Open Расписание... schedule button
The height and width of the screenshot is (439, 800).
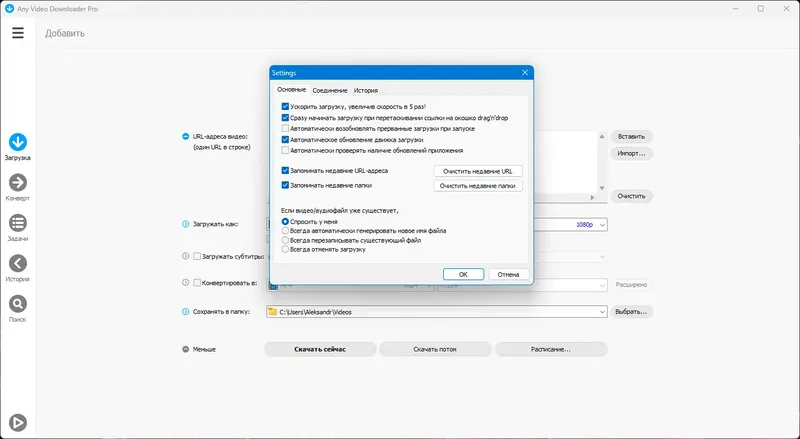pos(551,349)
